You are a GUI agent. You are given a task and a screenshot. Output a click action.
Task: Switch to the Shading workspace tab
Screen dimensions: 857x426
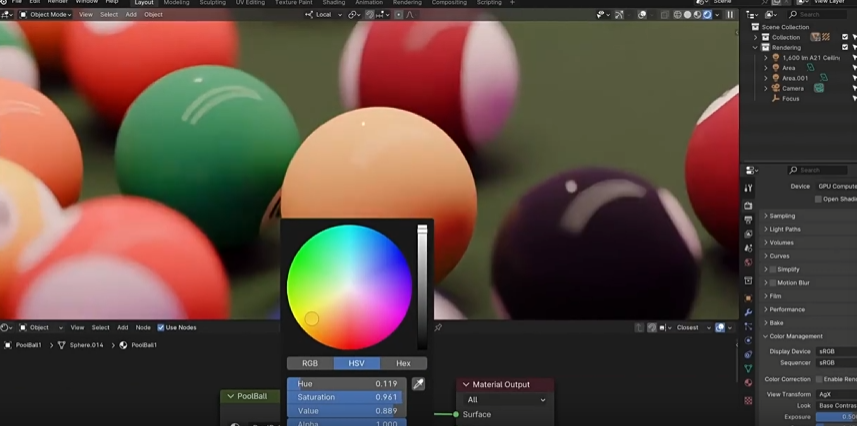tap(333, 3)
